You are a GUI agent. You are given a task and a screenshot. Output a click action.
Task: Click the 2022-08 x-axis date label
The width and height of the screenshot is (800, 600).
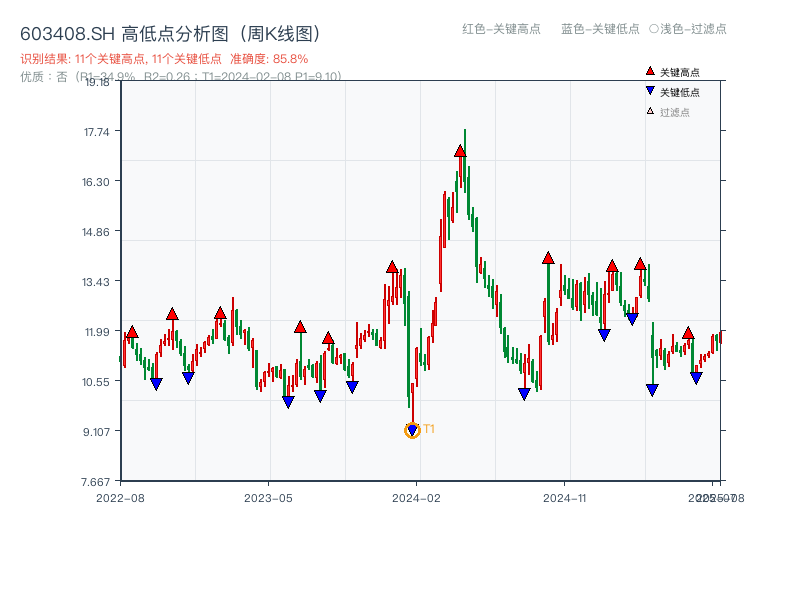click(x=120, y=498)
